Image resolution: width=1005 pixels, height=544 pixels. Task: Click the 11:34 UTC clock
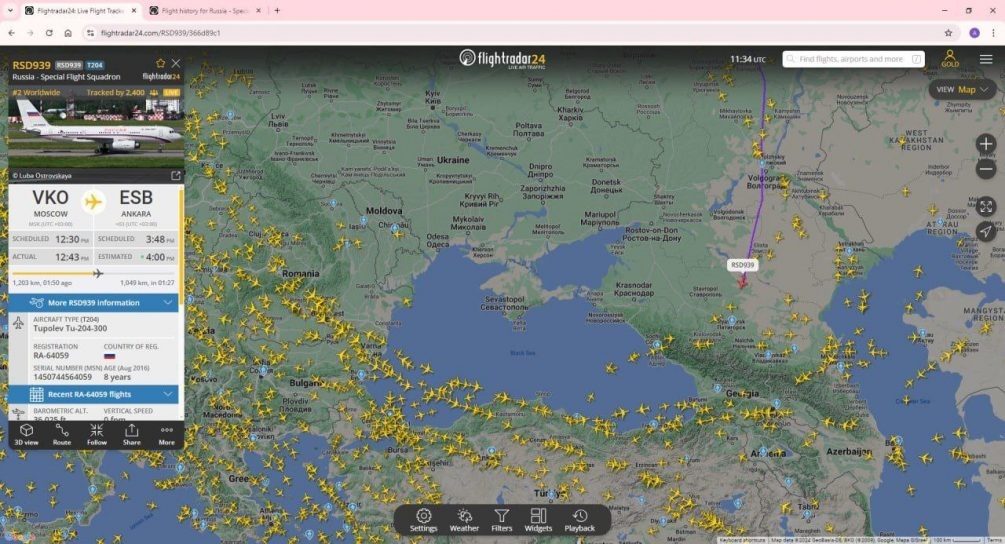coord(748,59)
